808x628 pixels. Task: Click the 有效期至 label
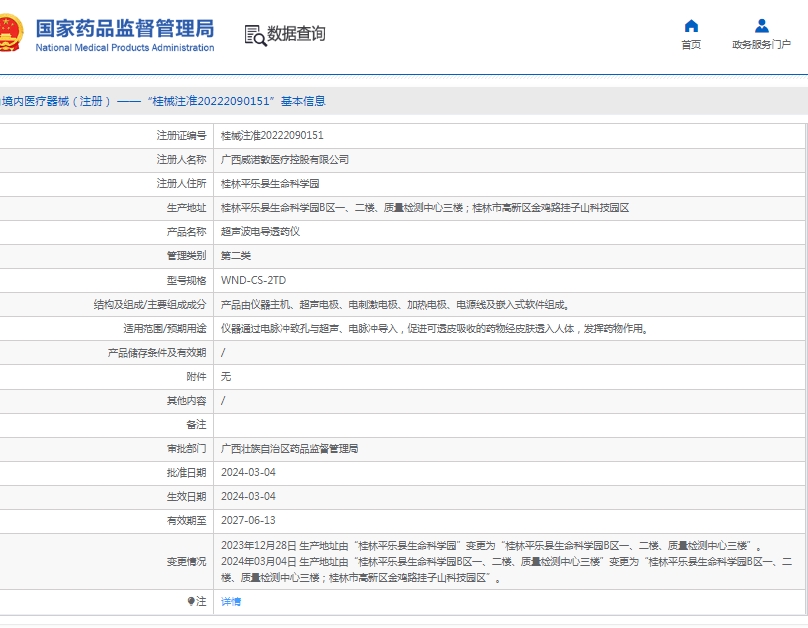coord(187,520)
